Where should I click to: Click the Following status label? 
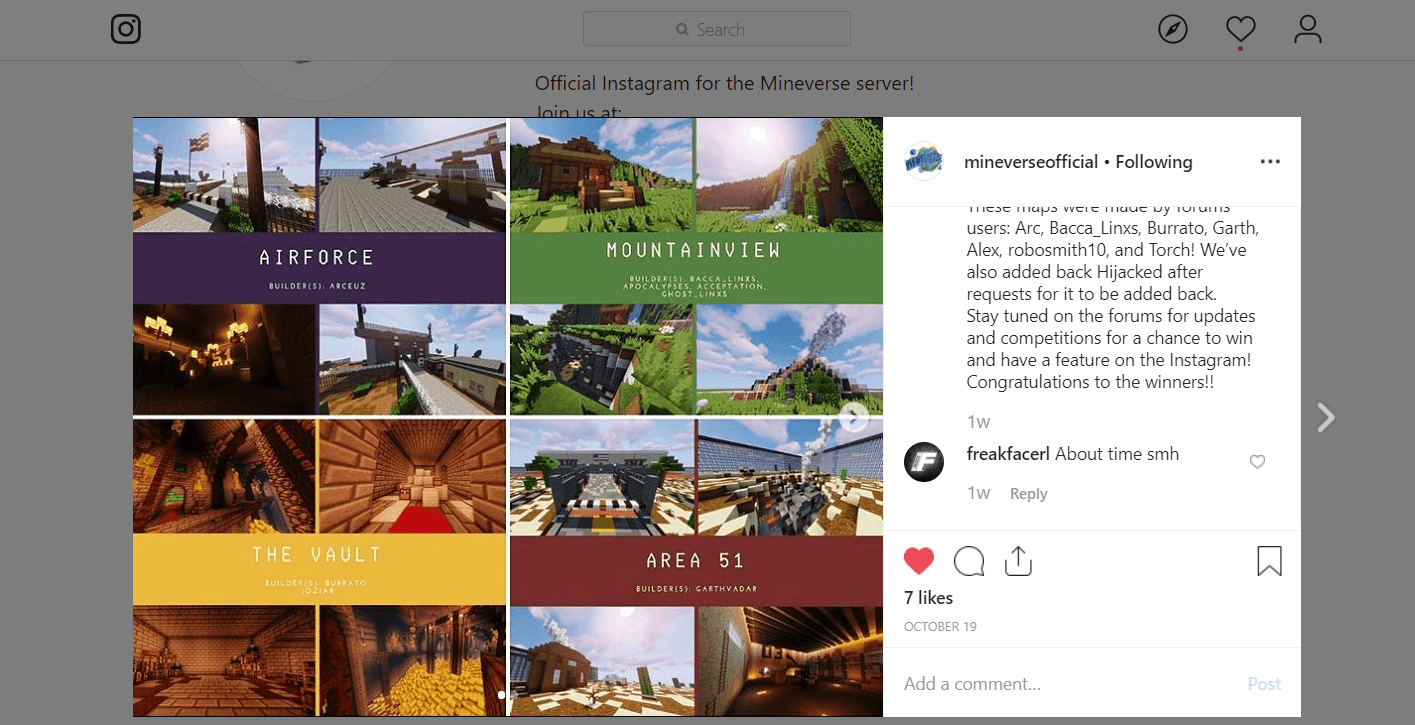pos(1153,162)
